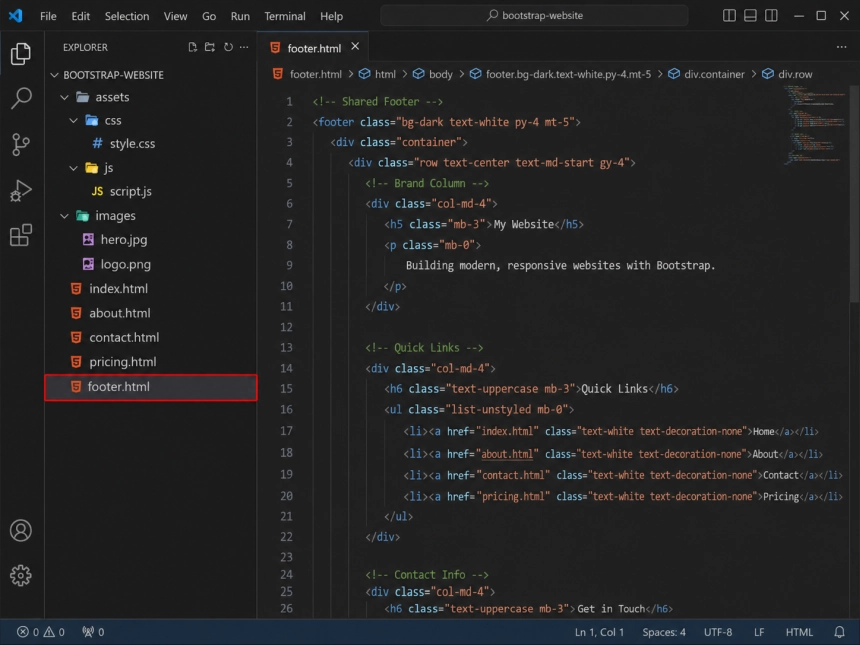This screenshot has width=860, height=645.
Task: Open the Help menu
Action: click(x=331, y=16)
